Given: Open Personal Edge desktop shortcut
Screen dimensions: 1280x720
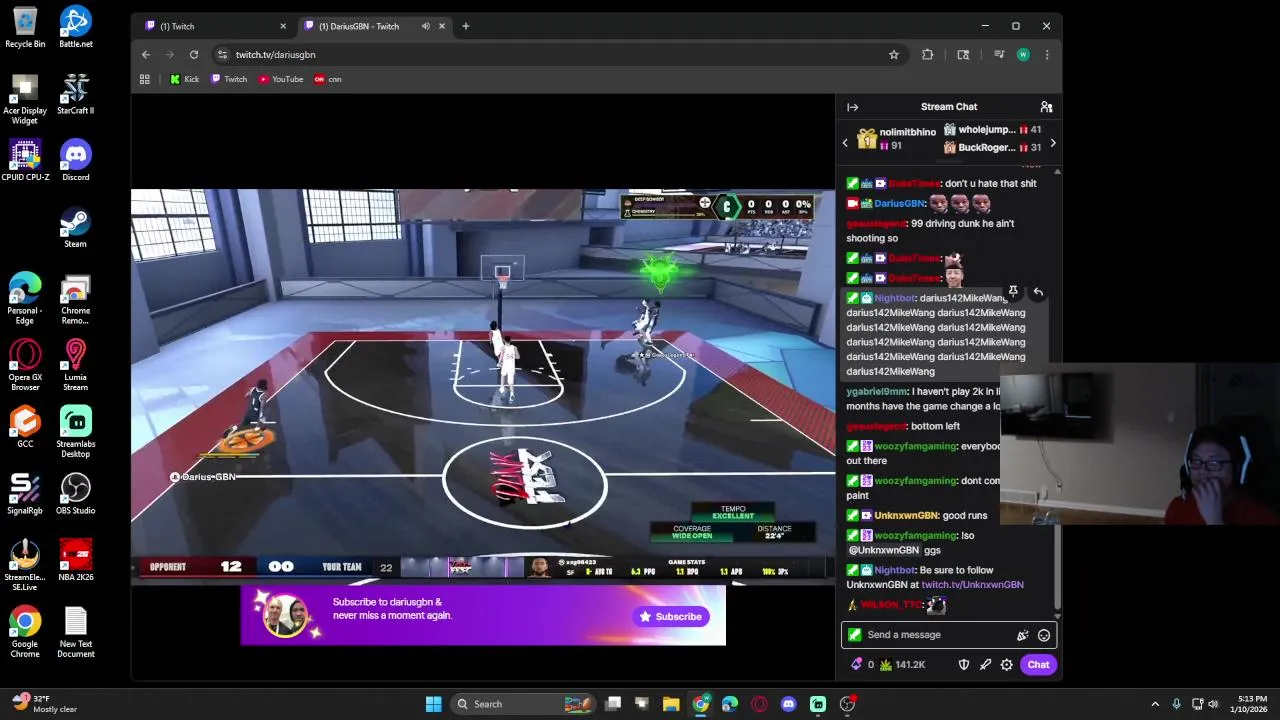Looking at the screenshot, I should click(25, 299).
